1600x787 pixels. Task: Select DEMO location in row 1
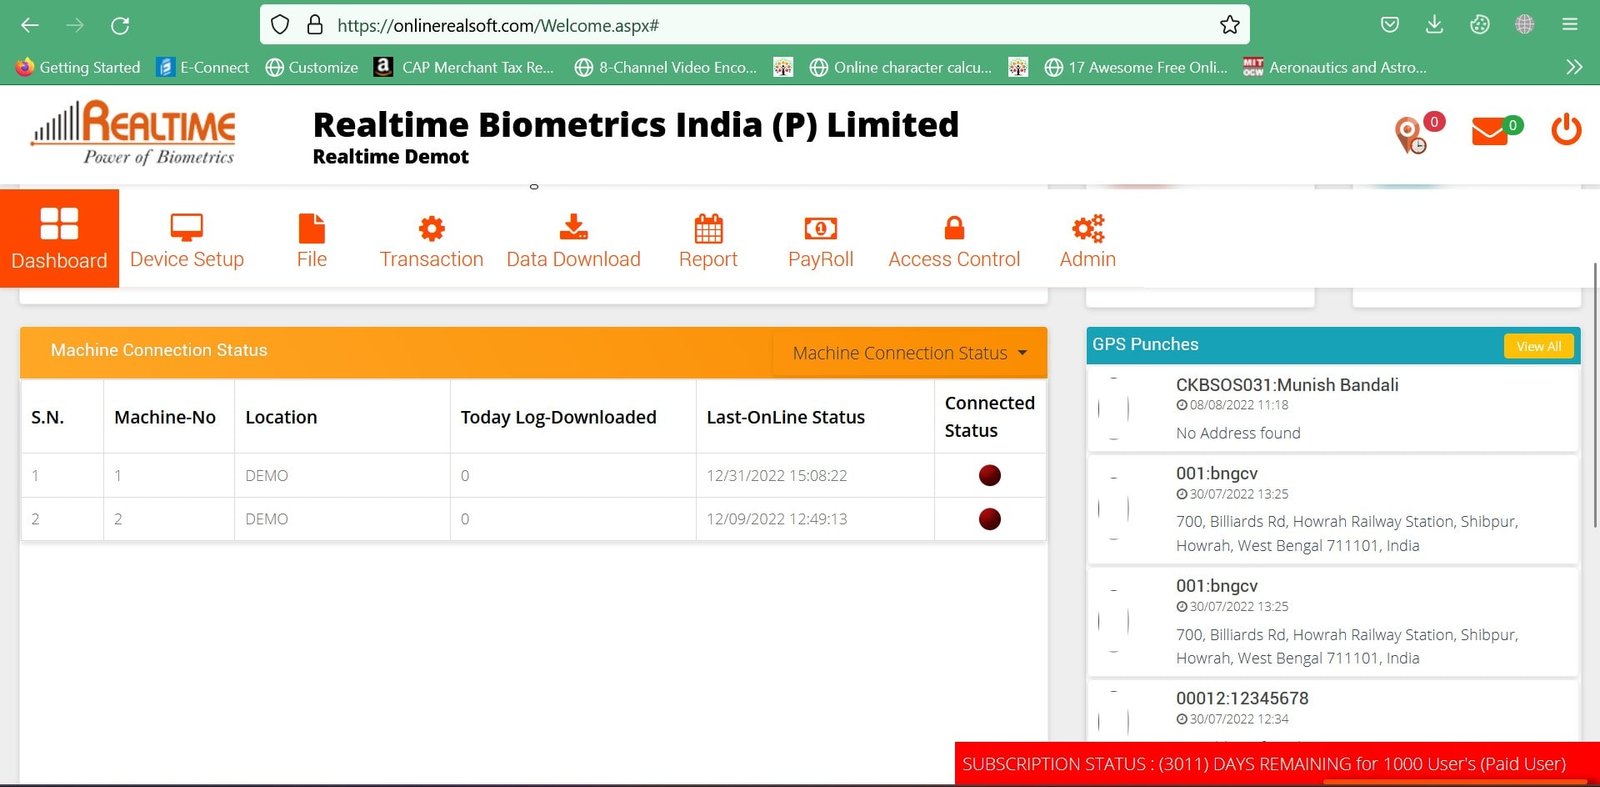pos(267,476)
